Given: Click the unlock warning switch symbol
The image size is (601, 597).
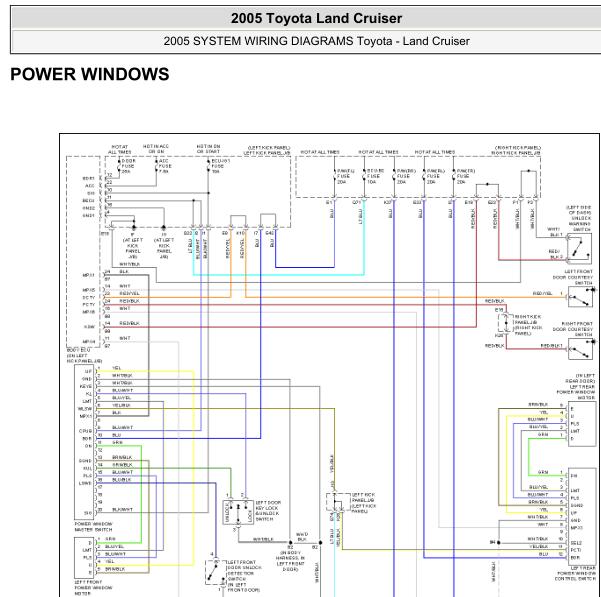Looking at the screenshot, I should [579, 249].
